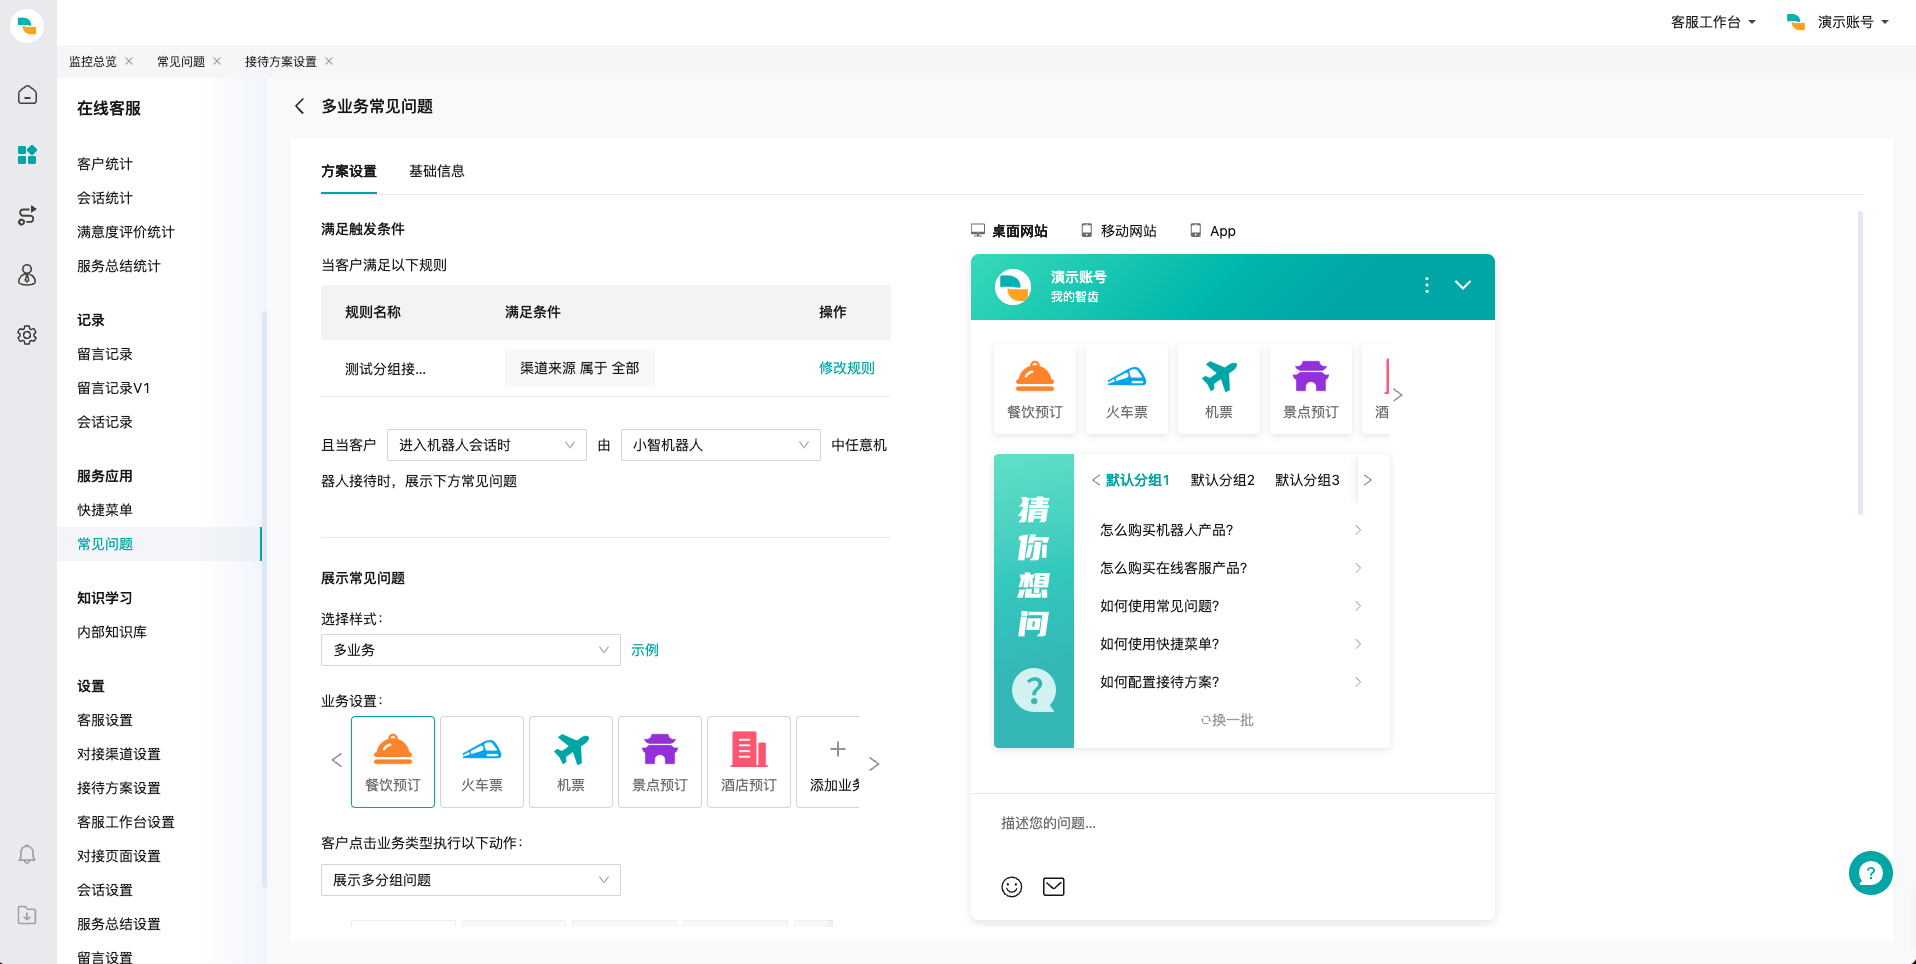
Task: Show next preview business icons arrow
Action: (x=1398, y=395)
